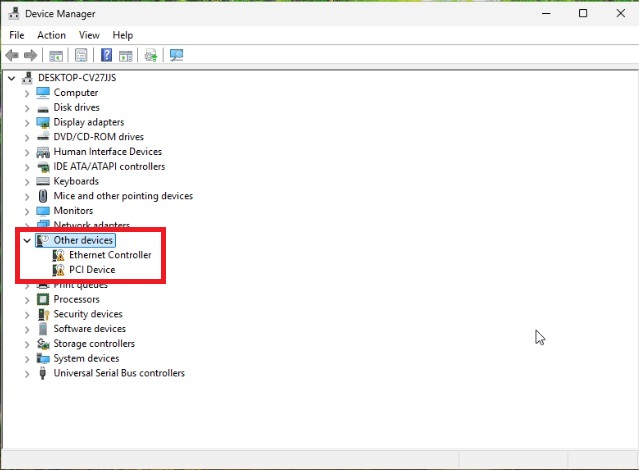Screen dimensions: 639x470
Task: Click the Scan for hardware changes monitor icon
Action: [x=177, y=55]
